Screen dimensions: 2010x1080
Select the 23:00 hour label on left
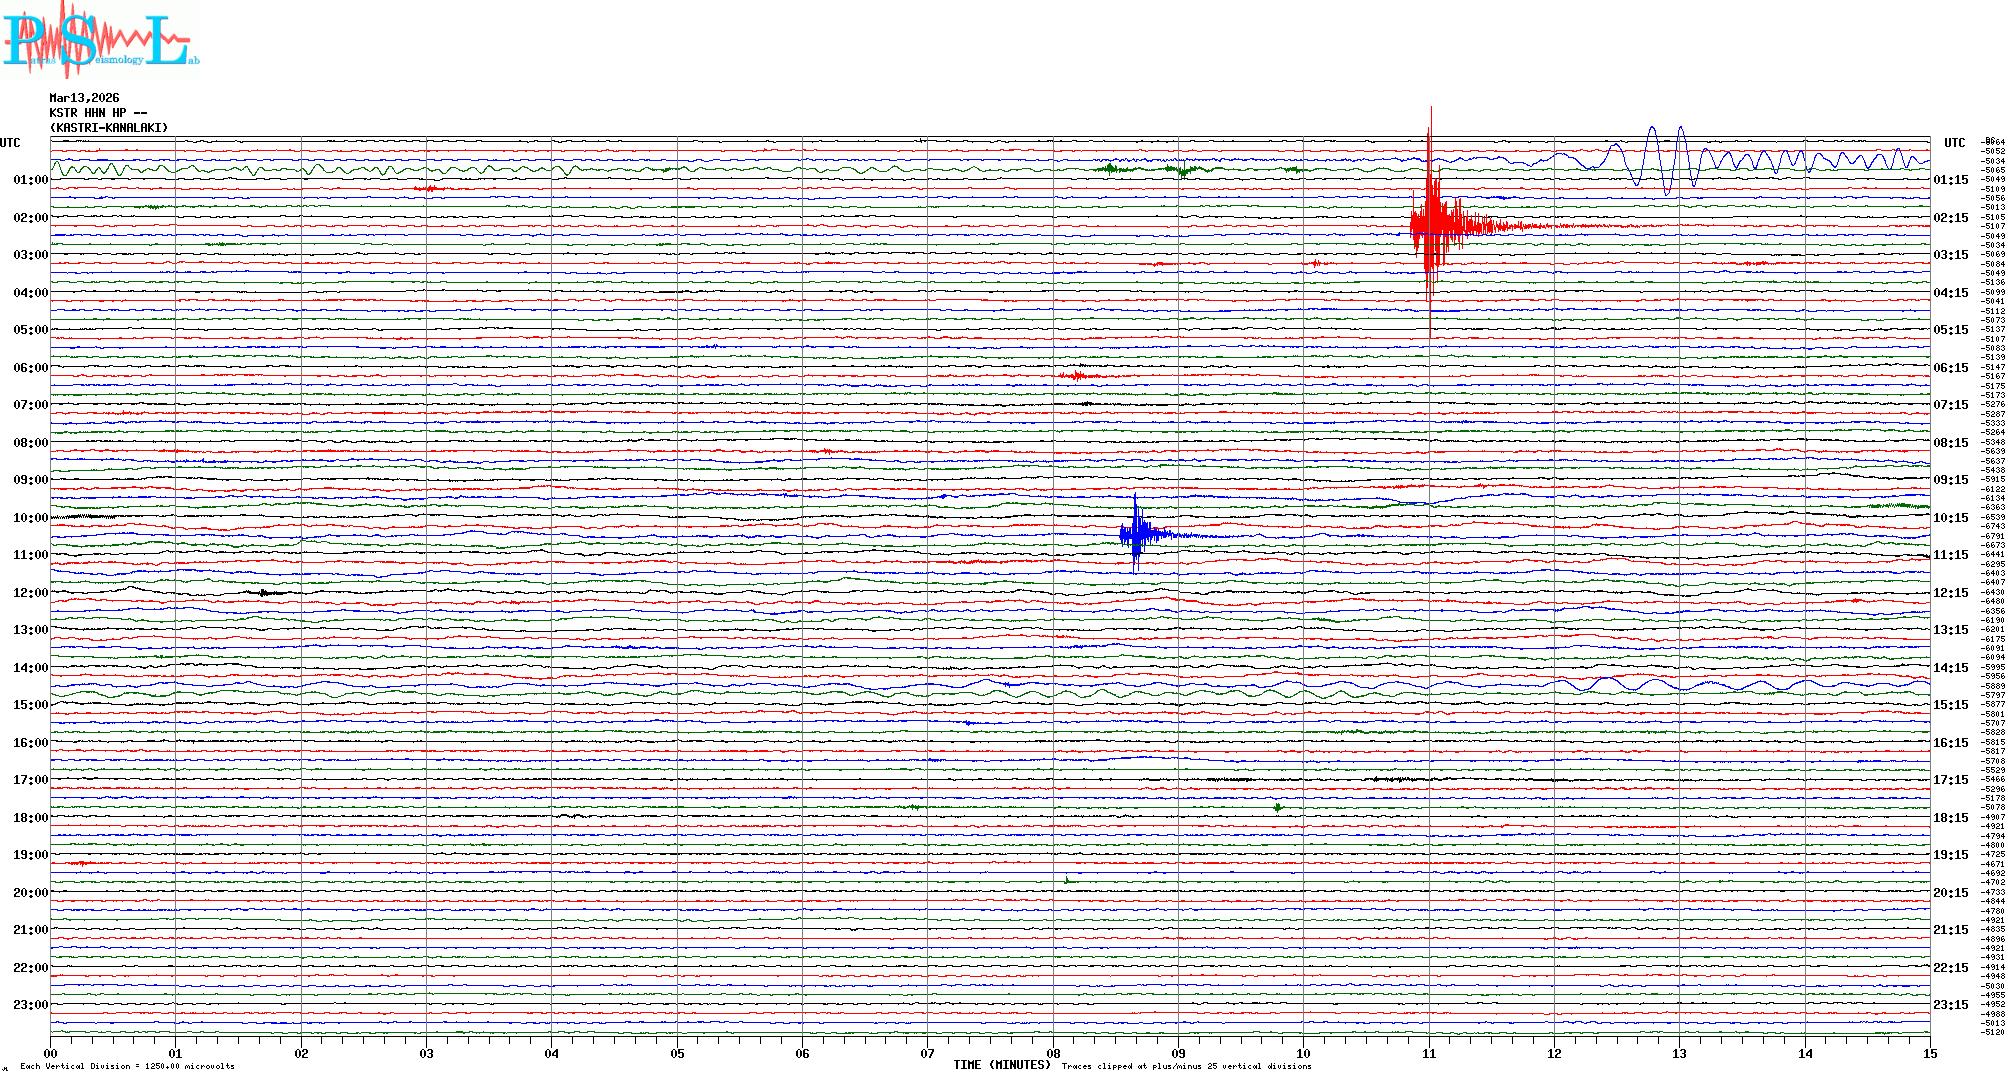coord(30,1005)
